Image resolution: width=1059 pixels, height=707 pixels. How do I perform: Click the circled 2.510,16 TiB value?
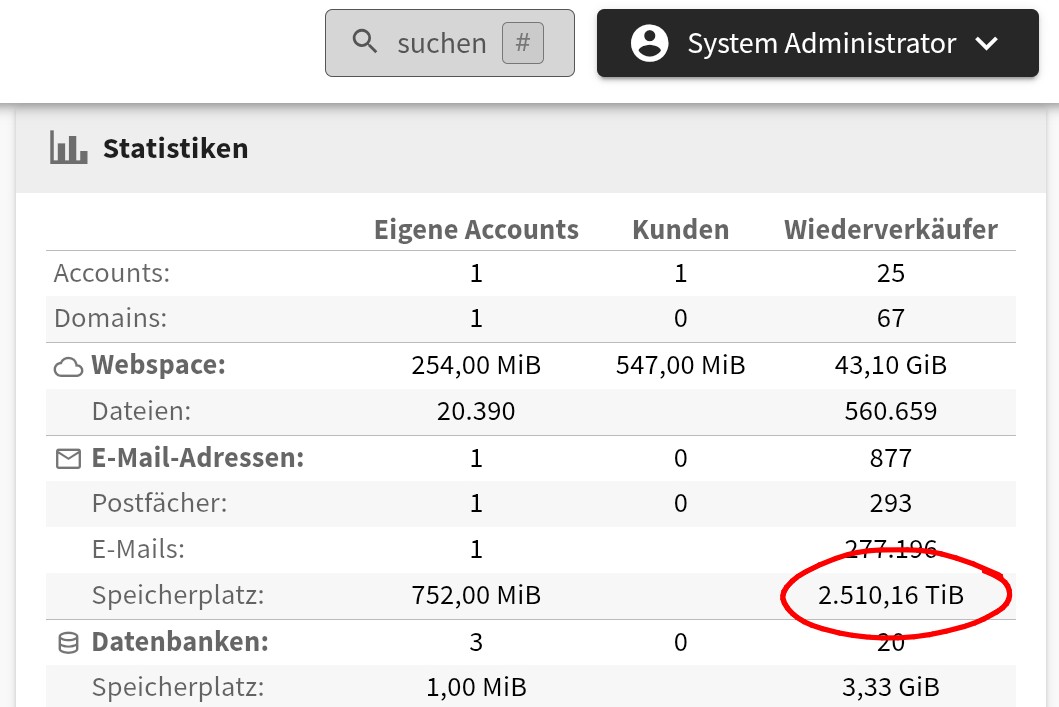click(x=890, y=596)
